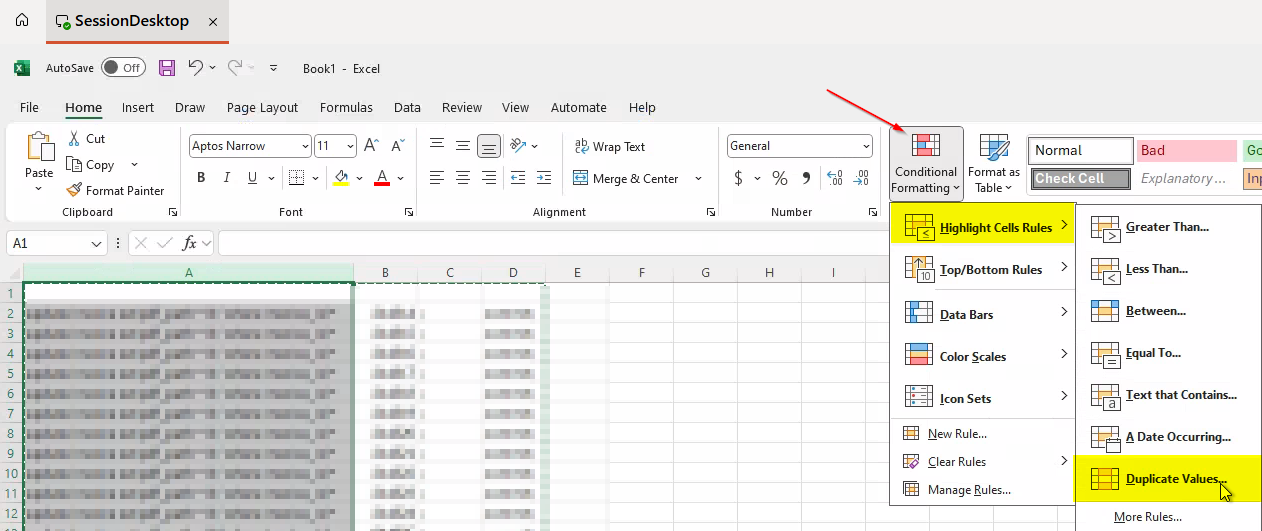Click the Borders icon

tap(296, 178)
